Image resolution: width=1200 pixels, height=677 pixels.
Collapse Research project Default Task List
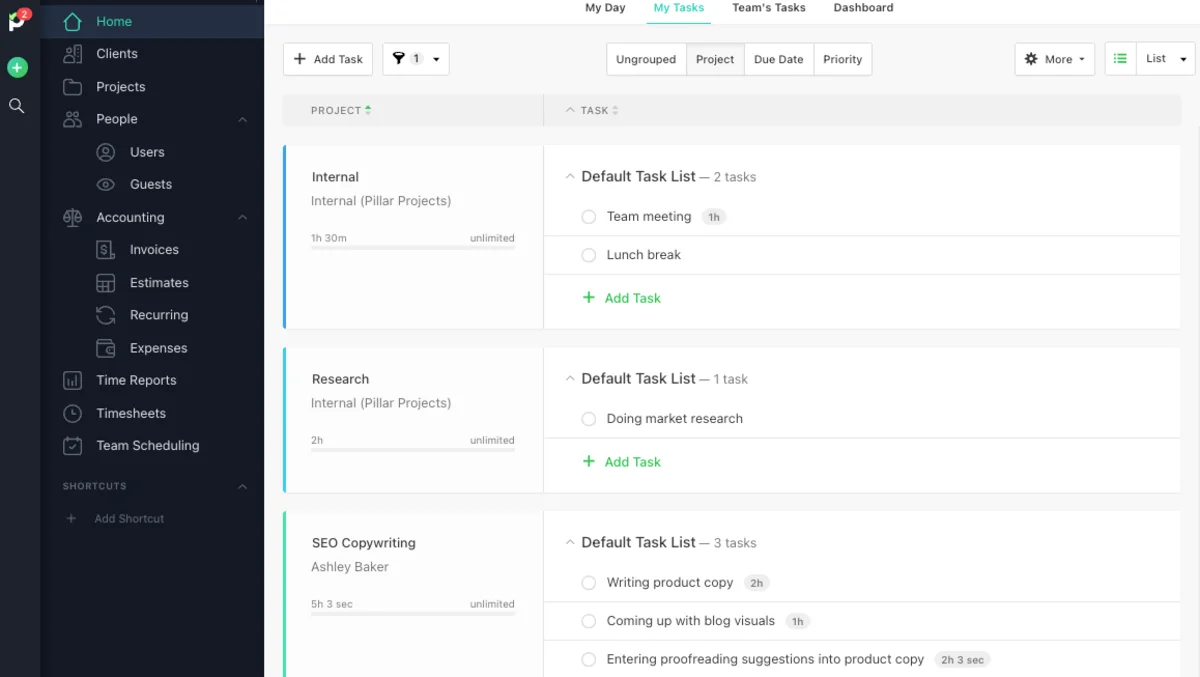pos(570,379)
